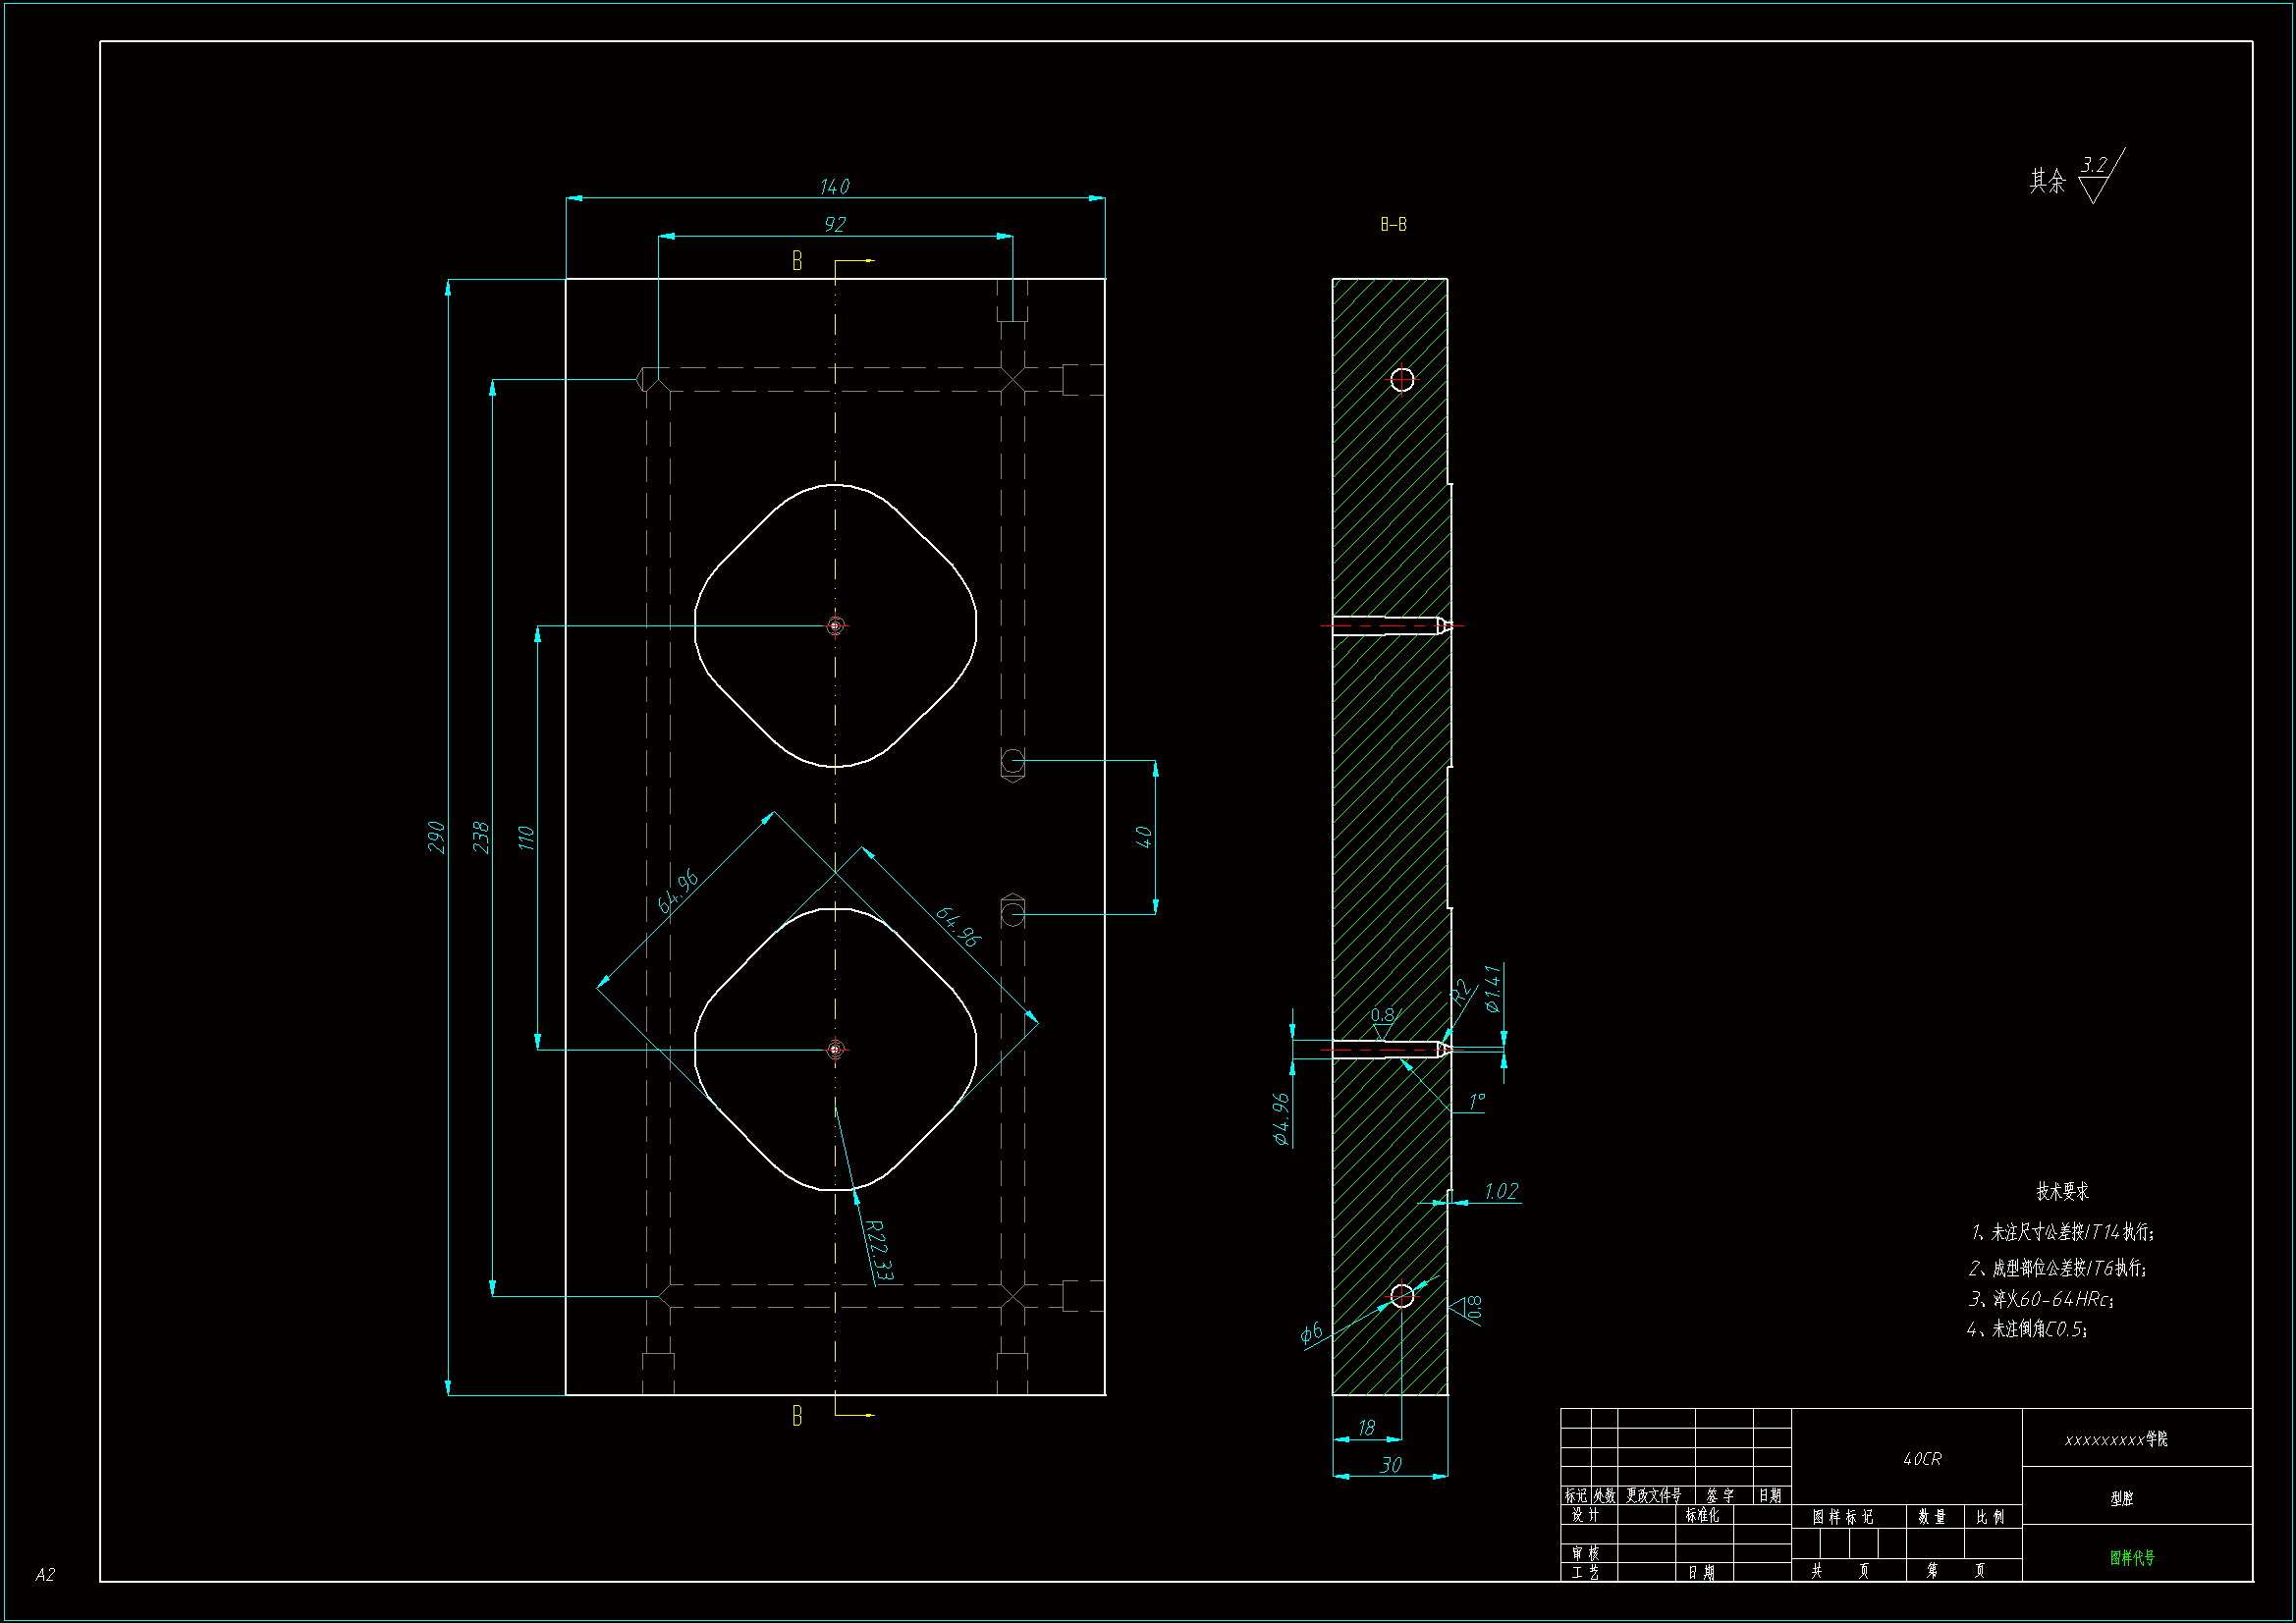This screenshot has height=1623, width=2296.
Task: Select the 30 thickness dimension text
Action: coord(1390,1465)
